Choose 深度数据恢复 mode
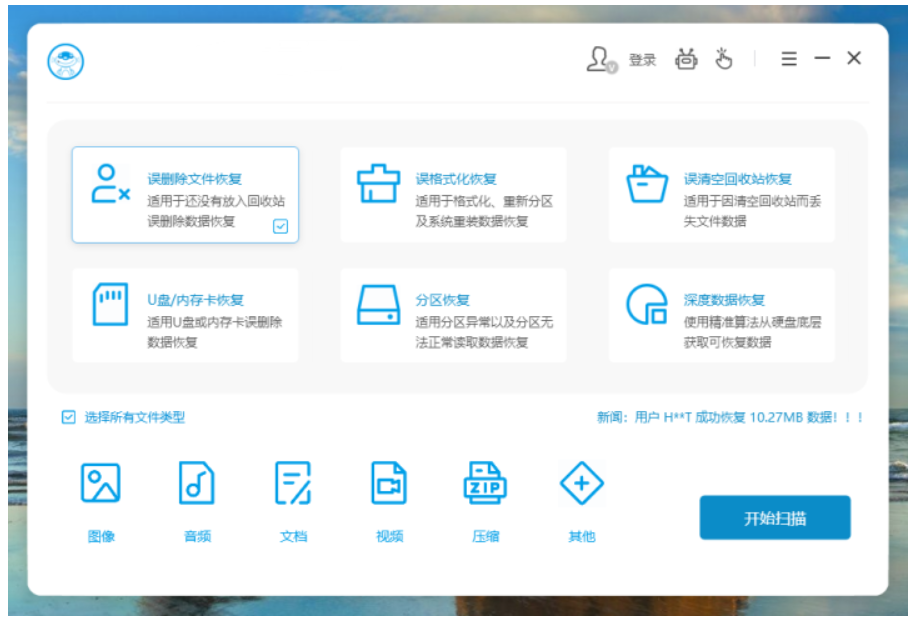This screenshot has width=912, height=619. [x=721, y=315]
